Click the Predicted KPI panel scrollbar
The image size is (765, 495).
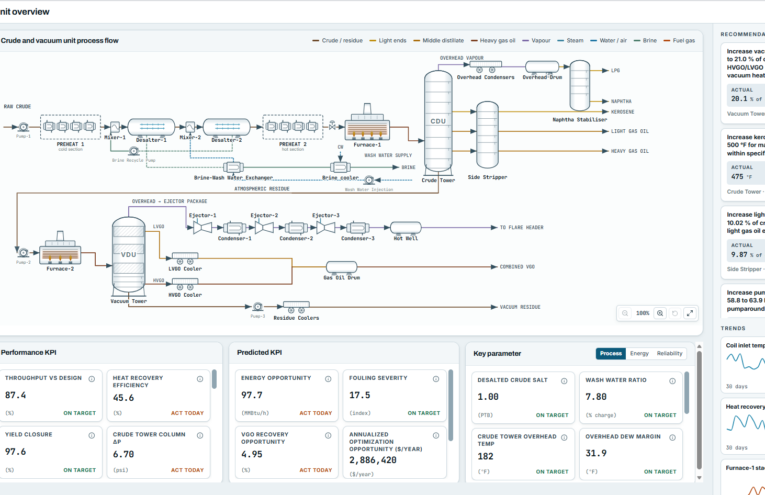[x=450, y=405]
